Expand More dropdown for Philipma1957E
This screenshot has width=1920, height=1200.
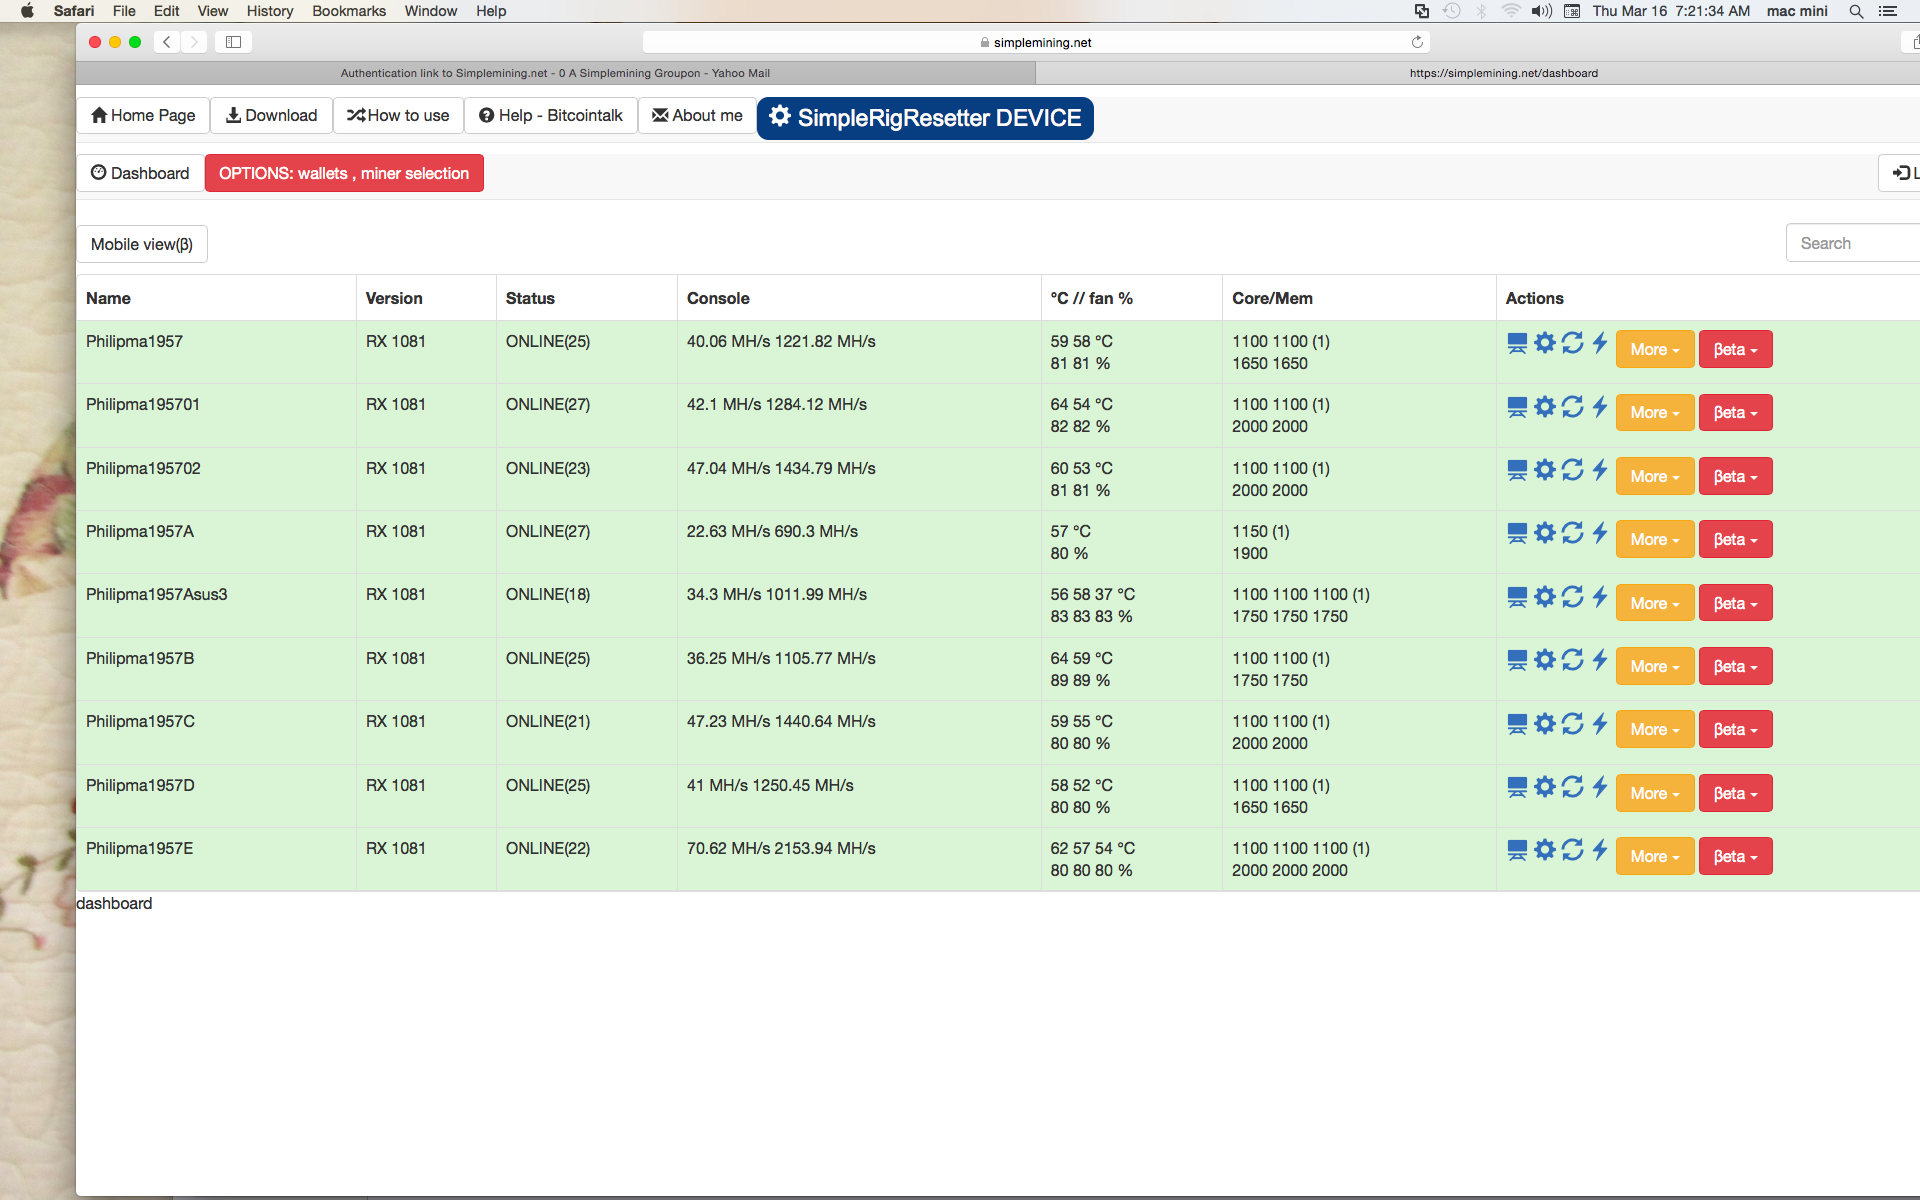pyautogui.click(x=1655, y=856)
